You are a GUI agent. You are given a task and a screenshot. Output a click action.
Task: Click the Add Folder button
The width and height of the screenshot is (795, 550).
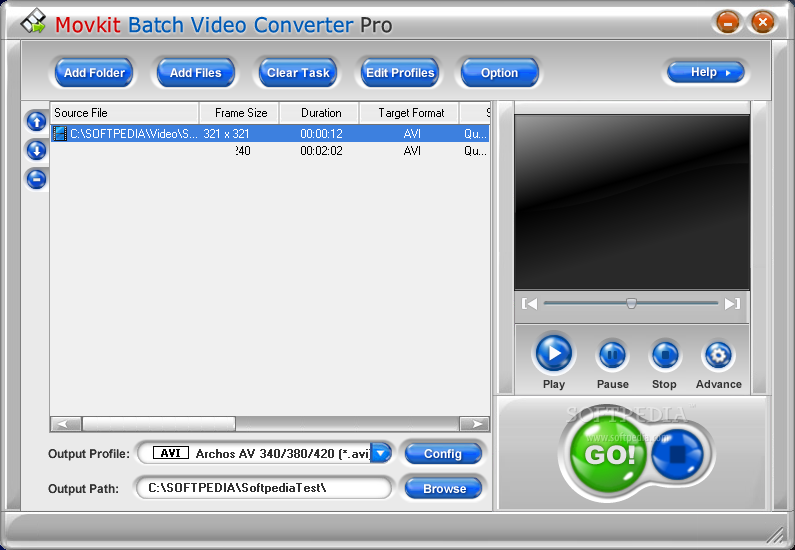point(94,72)
